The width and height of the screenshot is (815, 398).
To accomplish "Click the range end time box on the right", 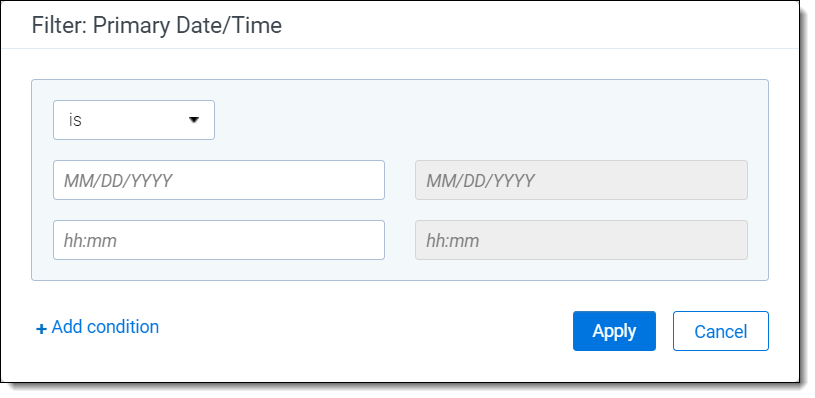I will pyautogui.click(x=581, y=240).
